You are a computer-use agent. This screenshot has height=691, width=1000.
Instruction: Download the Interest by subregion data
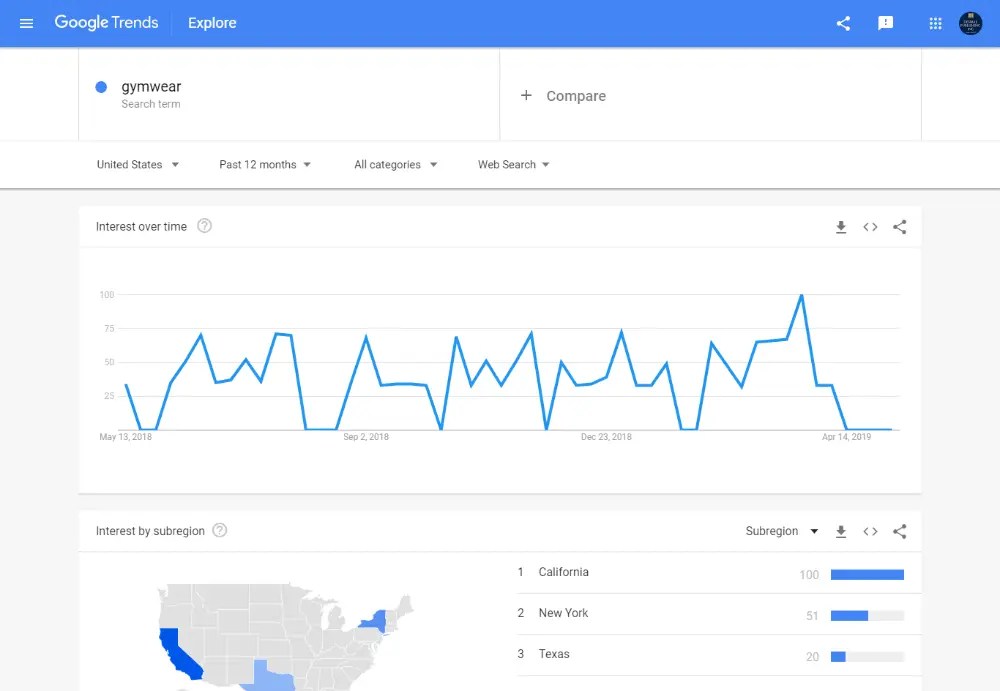coord(841,531)
